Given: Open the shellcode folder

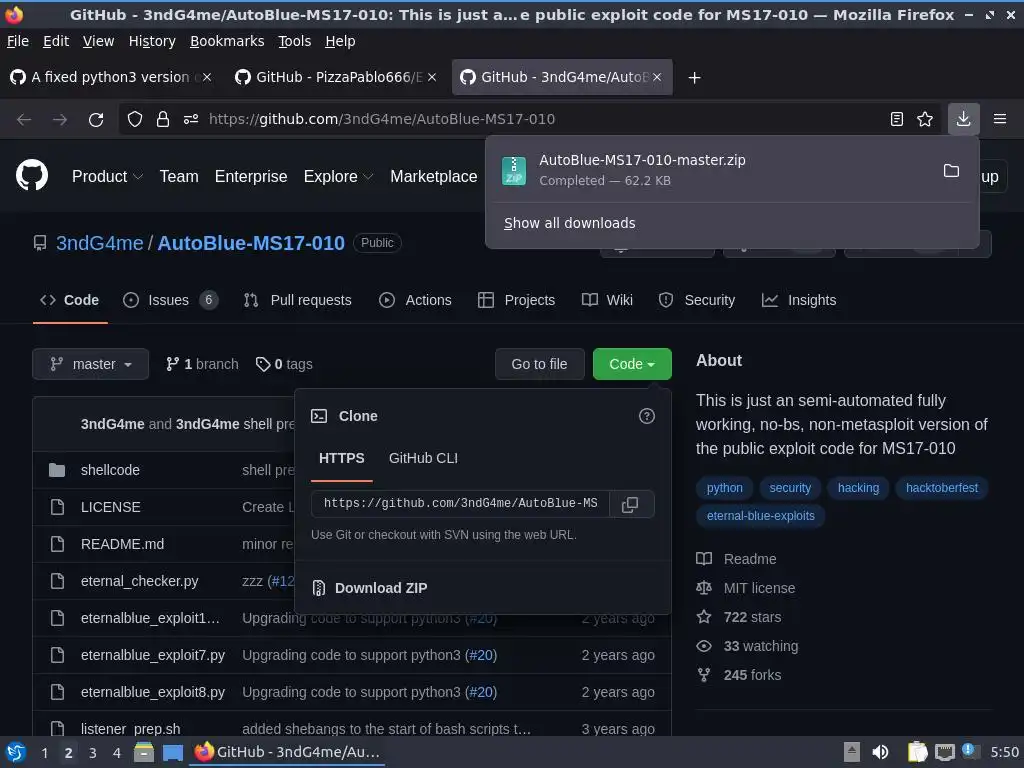Looking at the screenshot, I should coord(110,470).
